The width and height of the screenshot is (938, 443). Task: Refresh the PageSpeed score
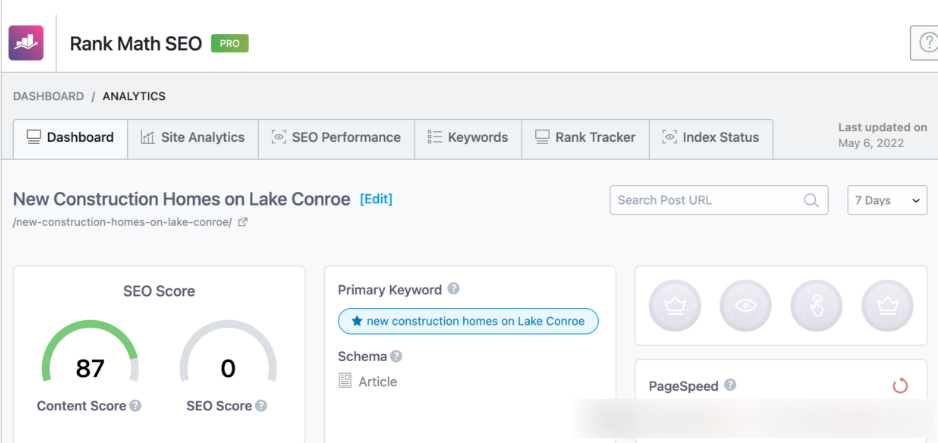[x=900, y=386]
